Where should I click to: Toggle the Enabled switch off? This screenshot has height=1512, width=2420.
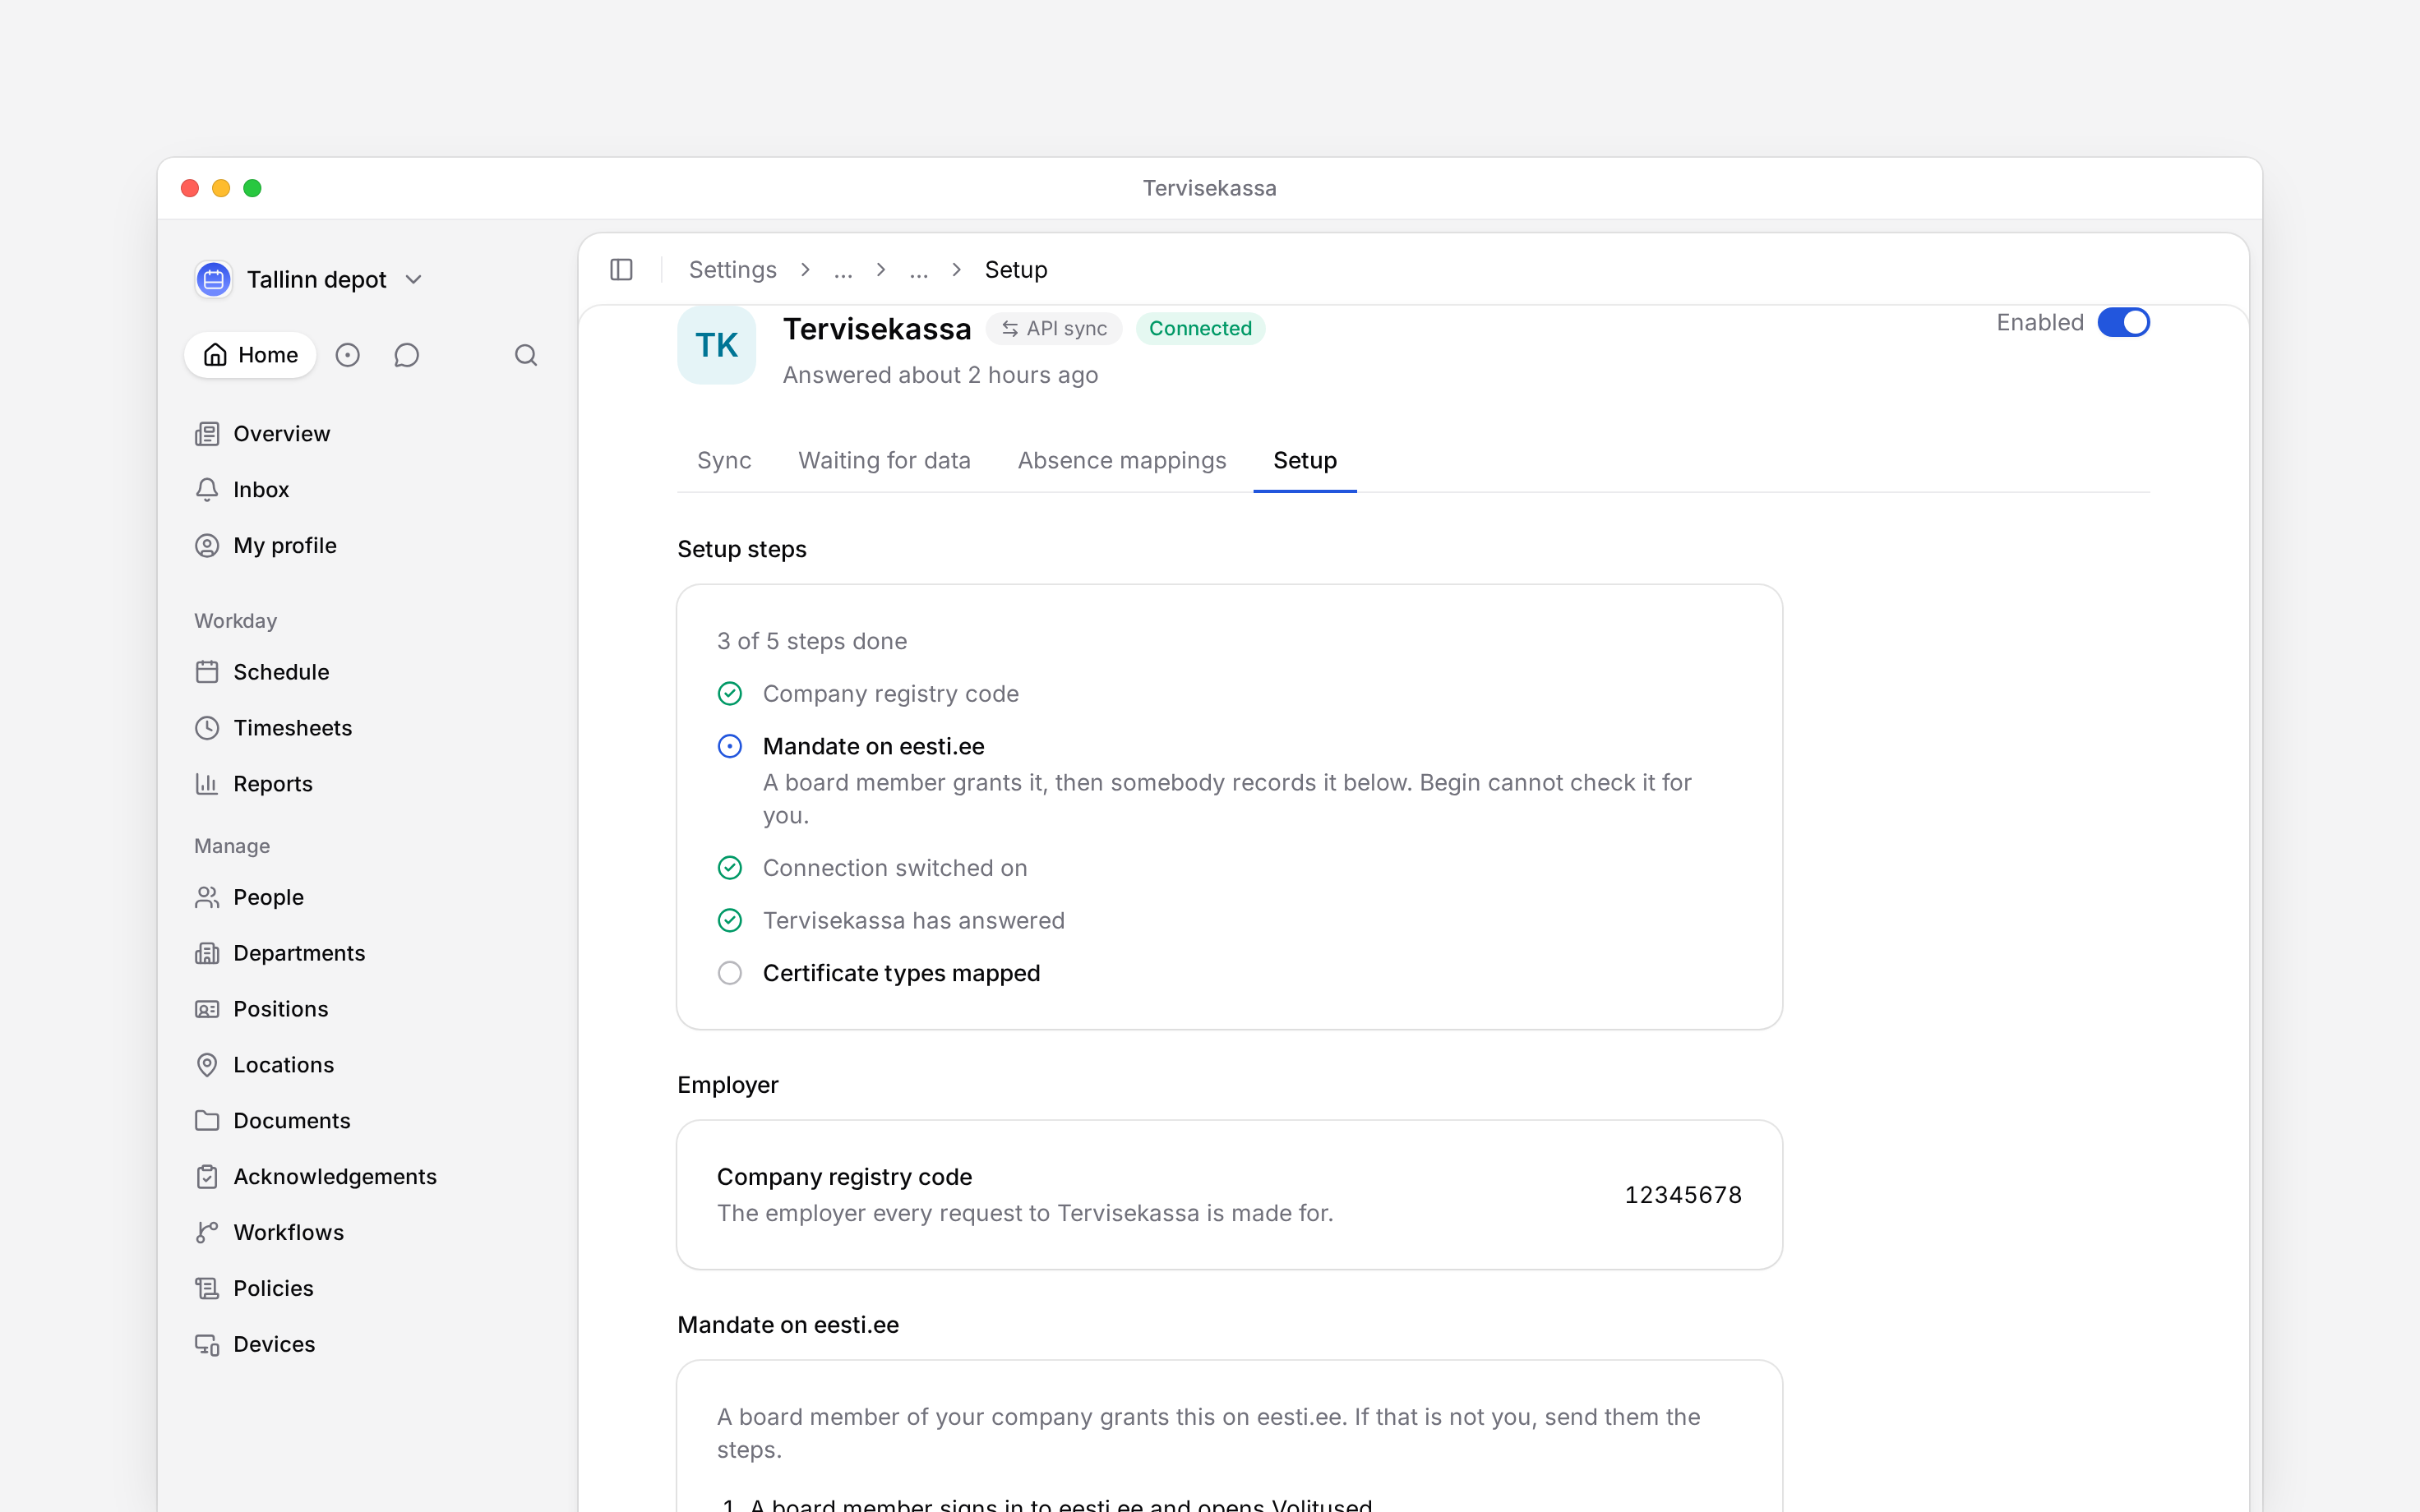2123,323
